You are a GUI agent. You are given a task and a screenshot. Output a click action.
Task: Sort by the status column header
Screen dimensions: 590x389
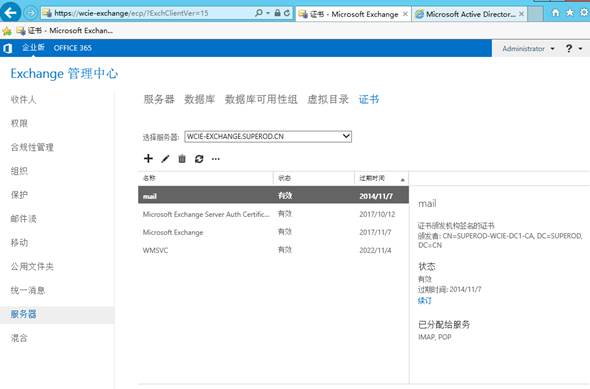[314, 178]
